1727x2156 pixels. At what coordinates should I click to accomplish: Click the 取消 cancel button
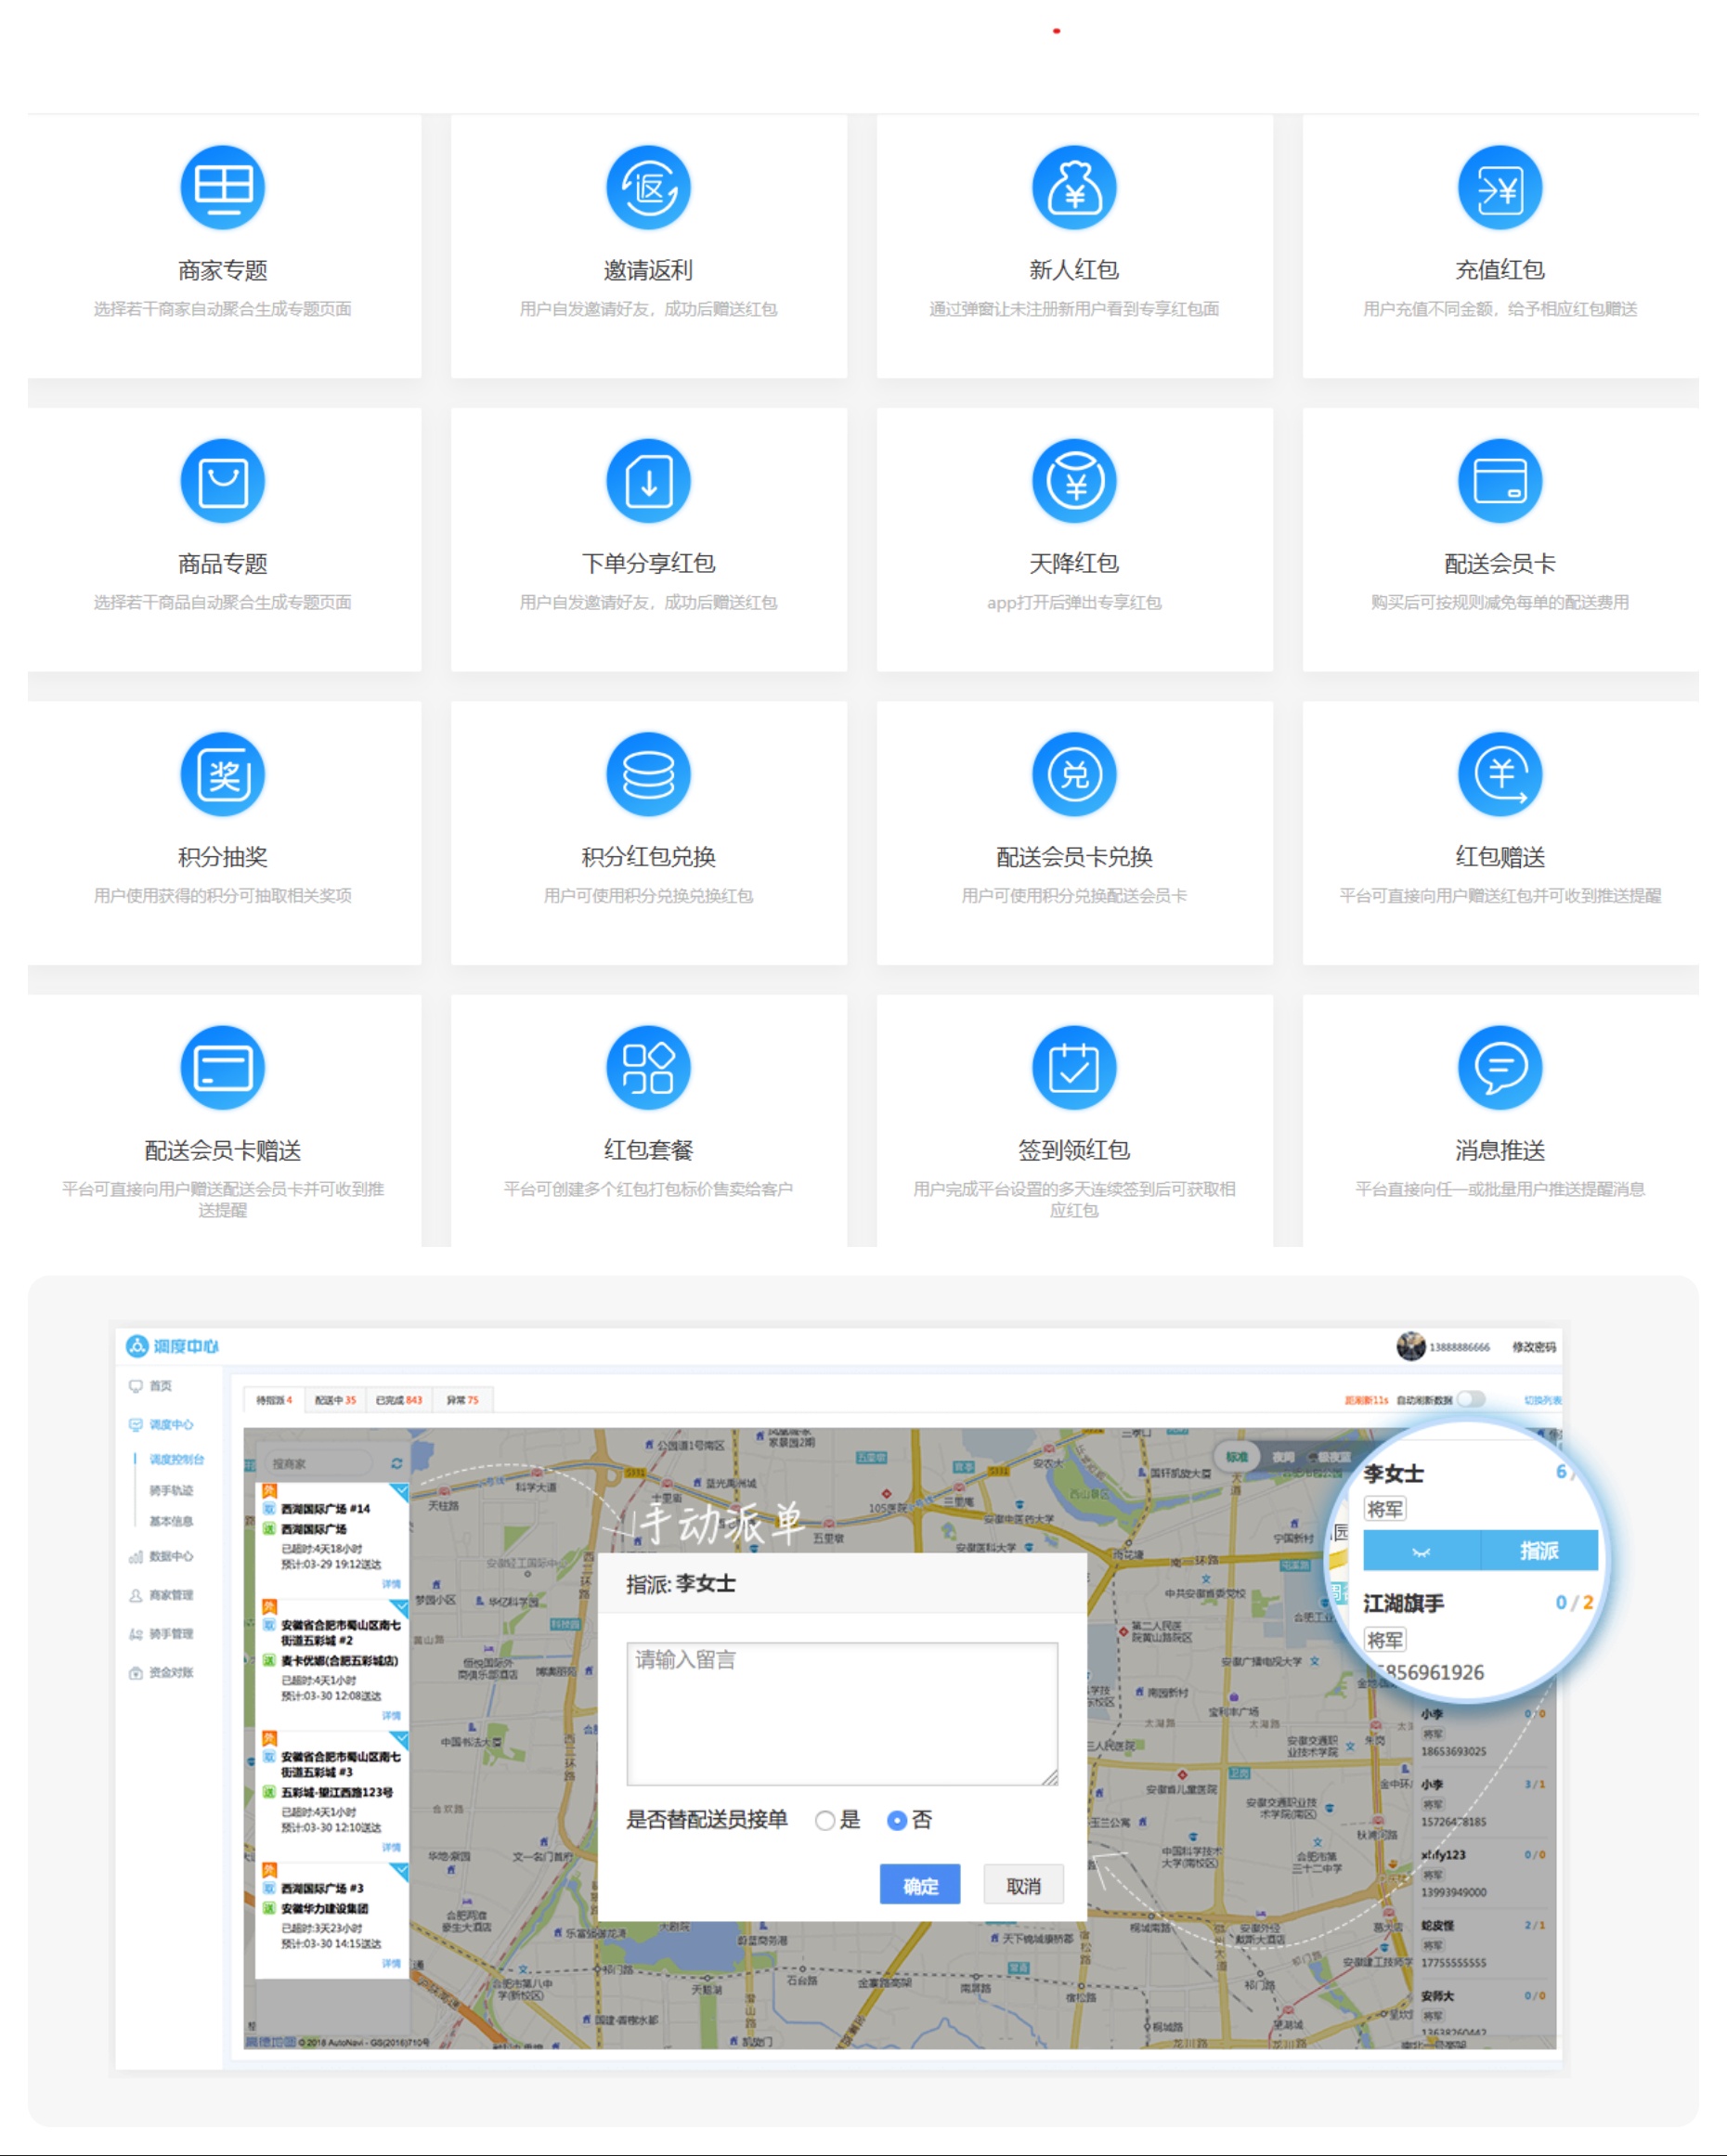pyautogui.click(x=1022, y=1885)
